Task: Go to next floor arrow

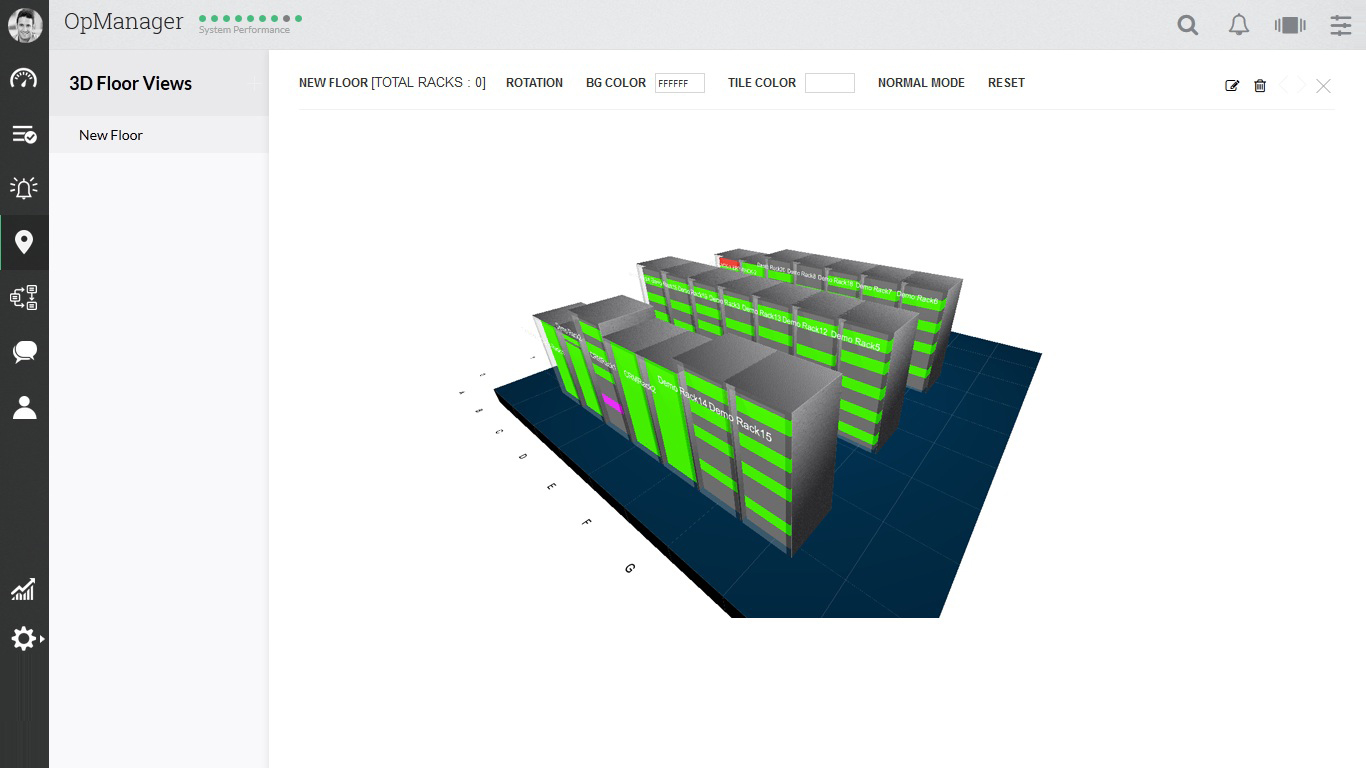Action: [1302, 85]
